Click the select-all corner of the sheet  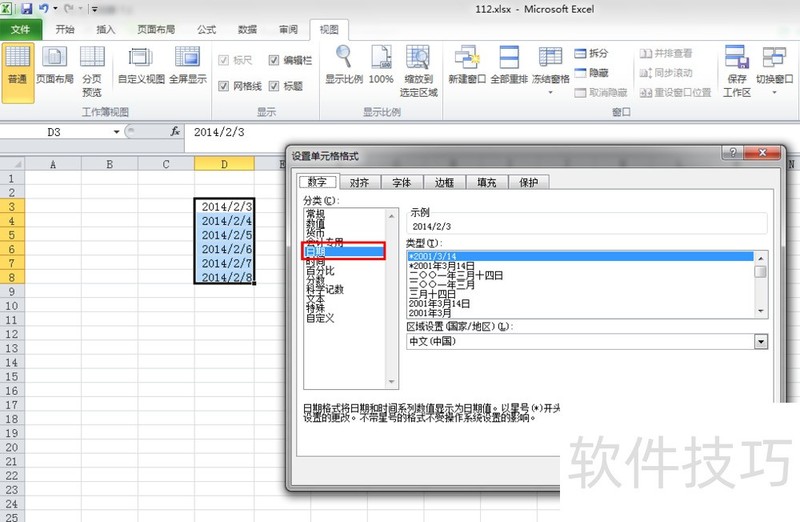pos(12,164)
